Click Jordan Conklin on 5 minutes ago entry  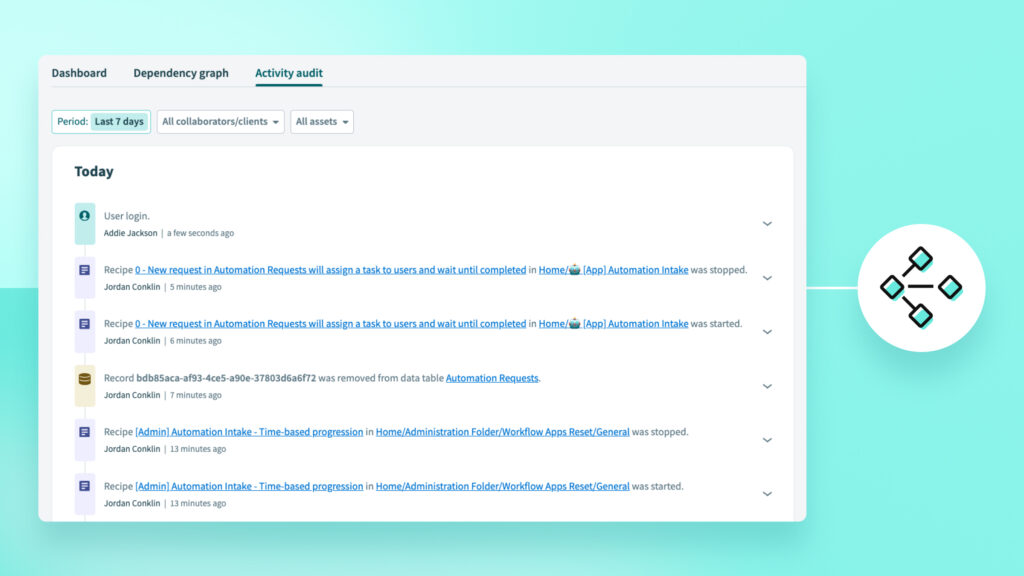click(132, 287)
